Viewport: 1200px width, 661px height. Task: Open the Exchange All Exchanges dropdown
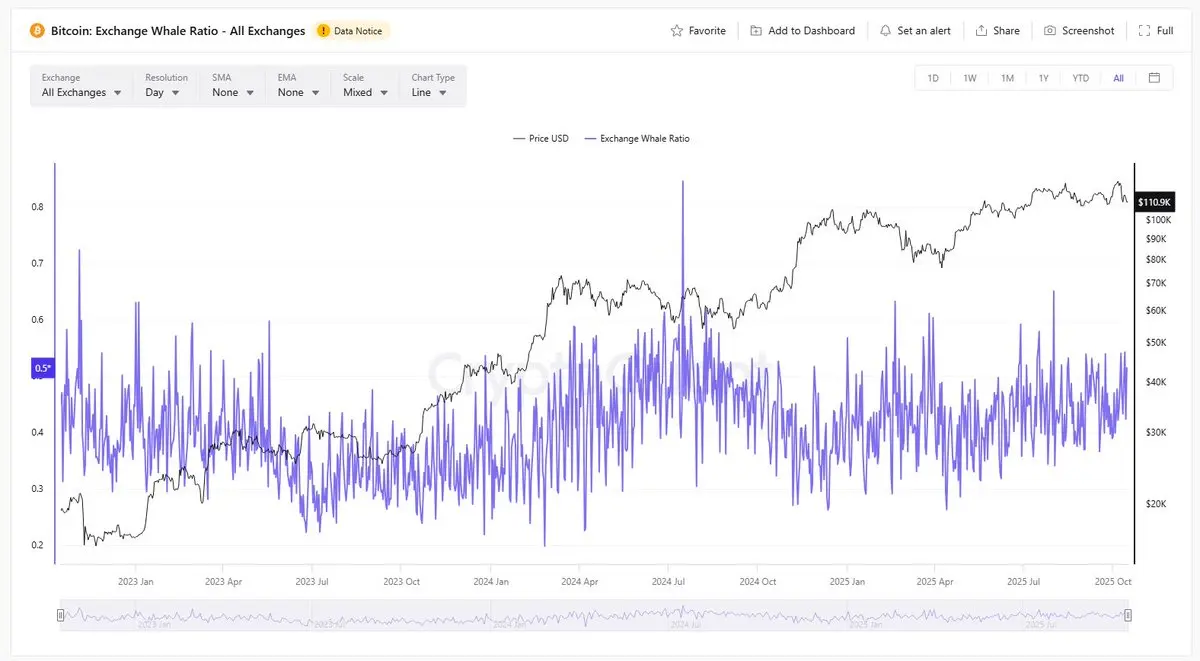point(82,86)
